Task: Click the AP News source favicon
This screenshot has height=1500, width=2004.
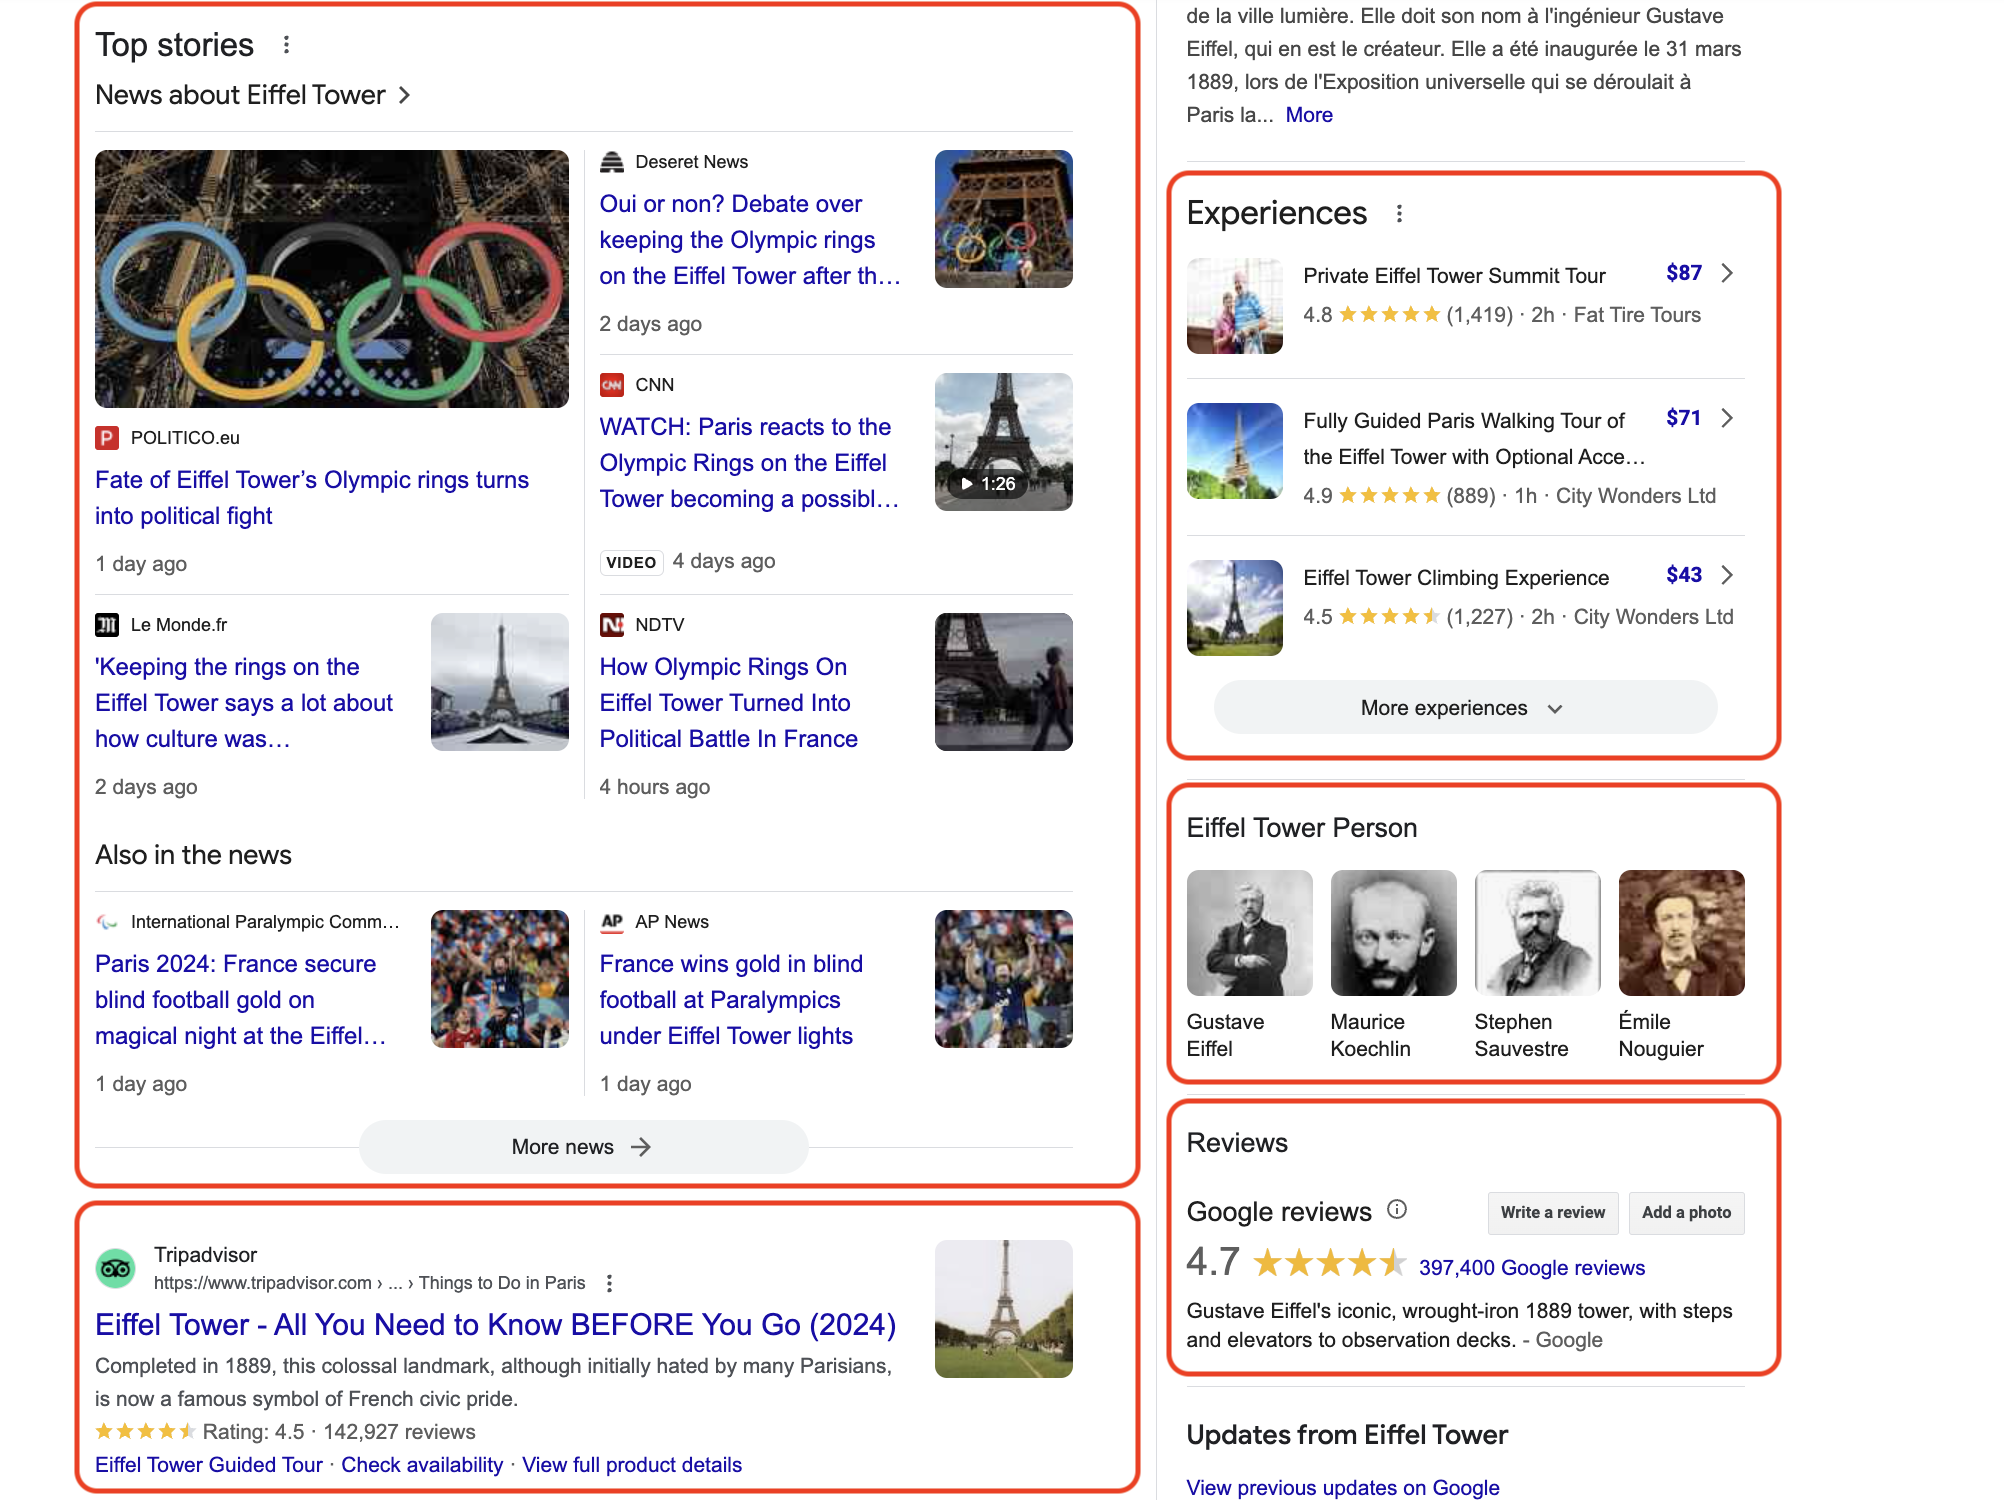Action: point(612,922)
